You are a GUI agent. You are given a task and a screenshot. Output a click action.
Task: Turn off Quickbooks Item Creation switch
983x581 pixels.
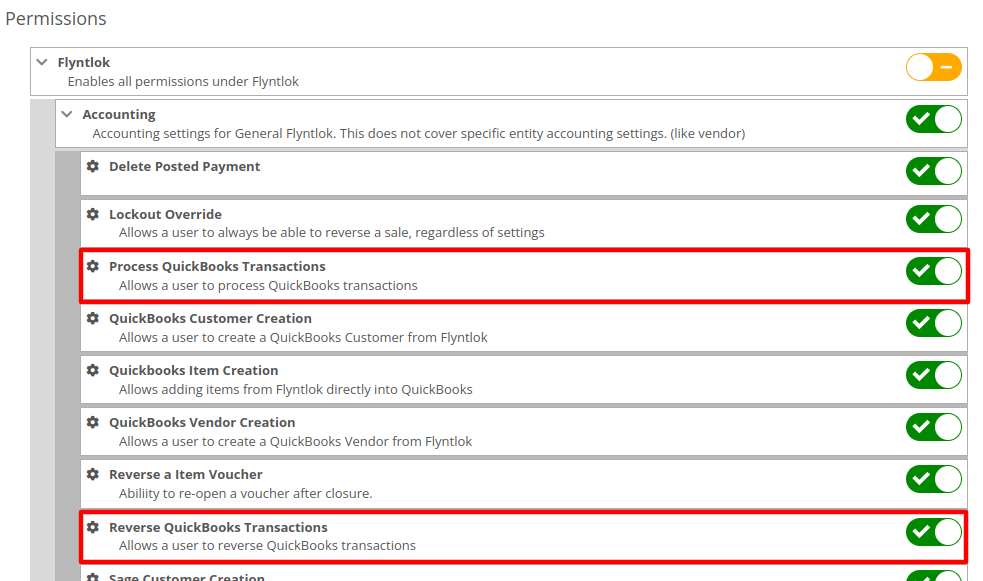point(933,375)
